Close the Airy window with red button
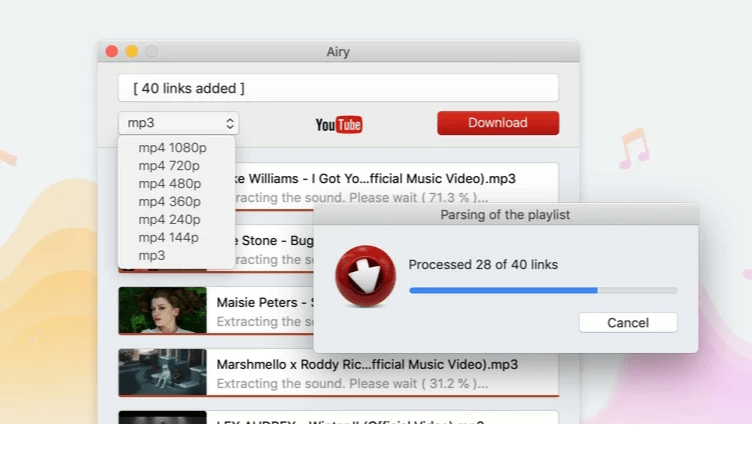The width and height of the screenshot is (752, 458). 112,51
